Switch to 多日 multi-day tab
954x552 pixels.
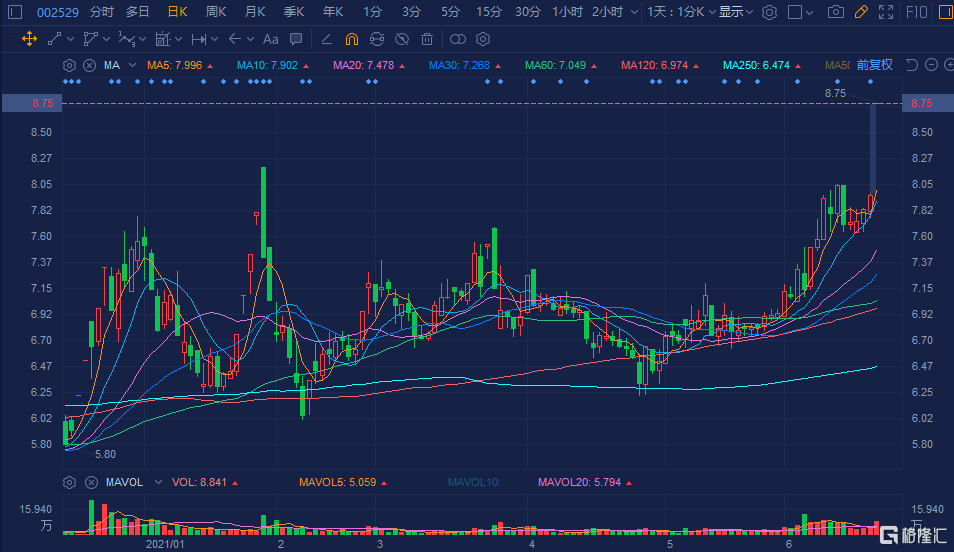click(138, 12)
